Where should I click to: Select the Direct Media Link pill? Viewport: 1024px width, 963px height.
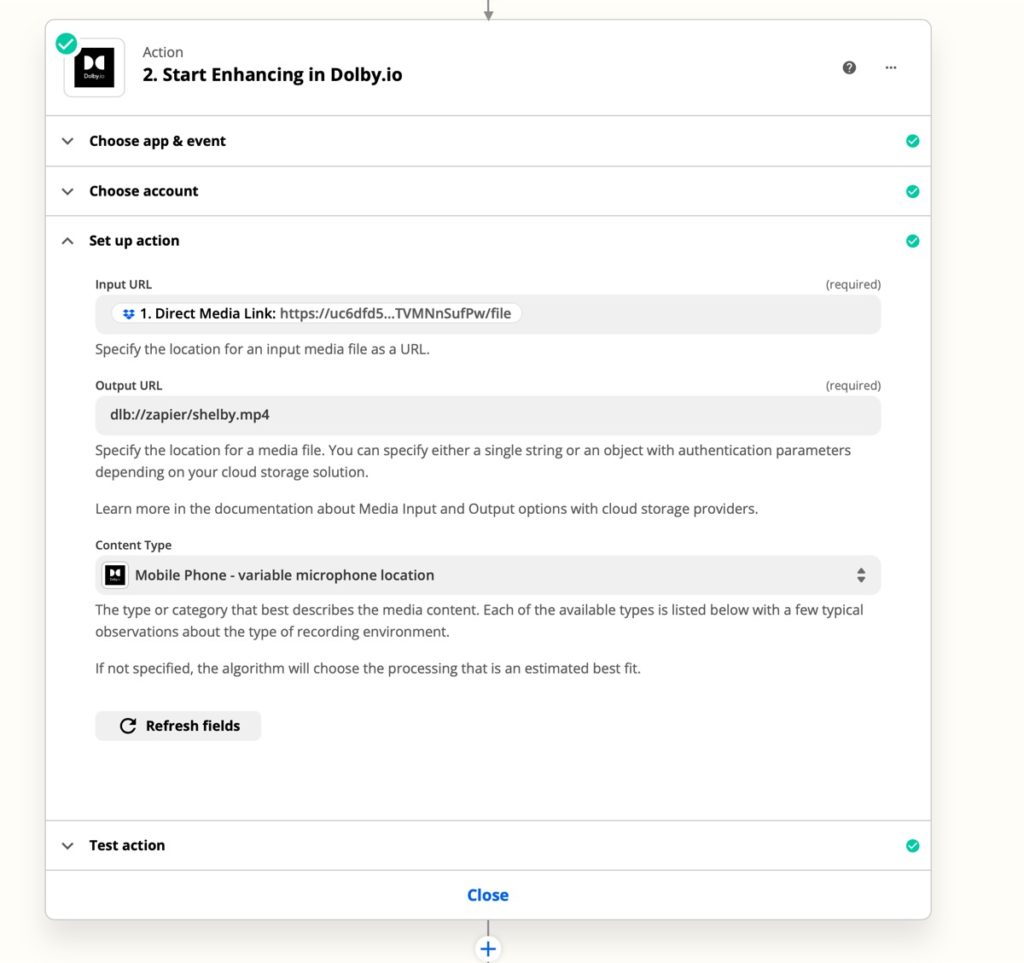[317, 313]
